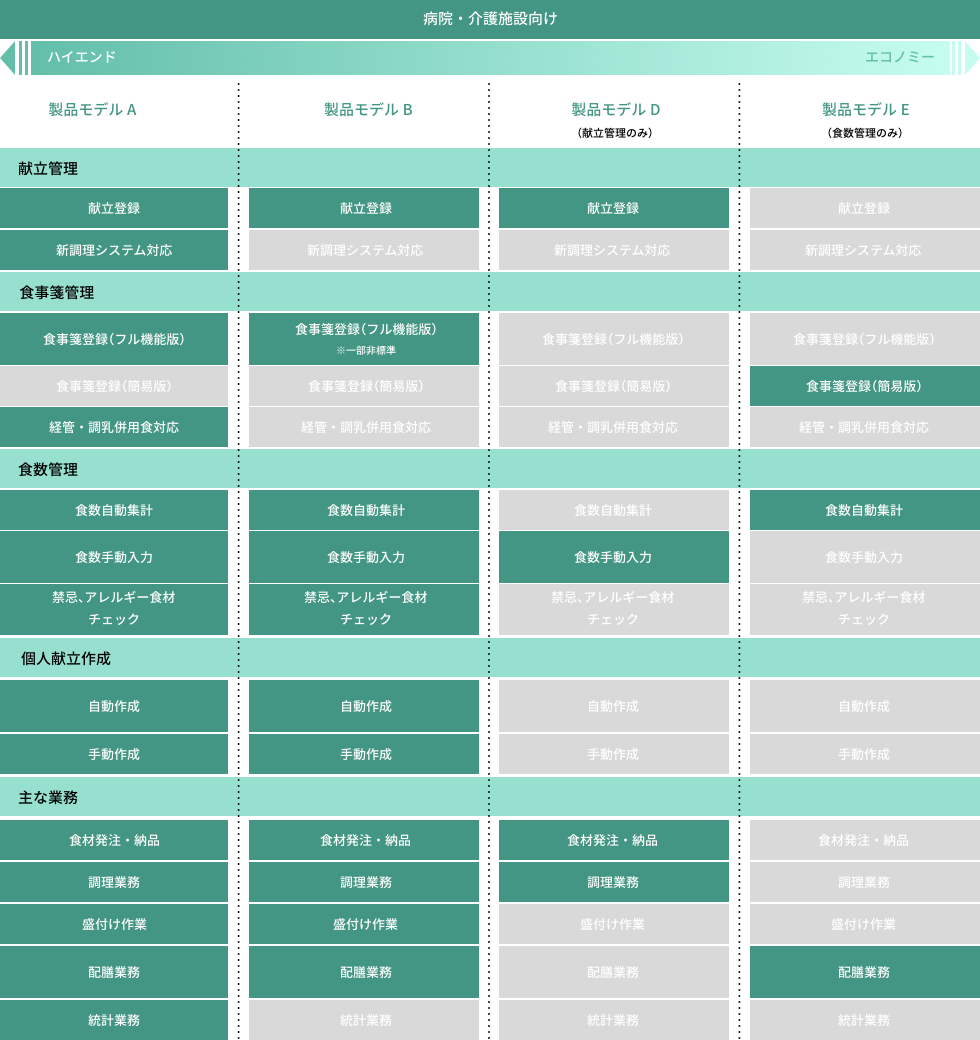
Task: Select the 病院・介護施設向け header tab
Action: (x=490, y=19)
